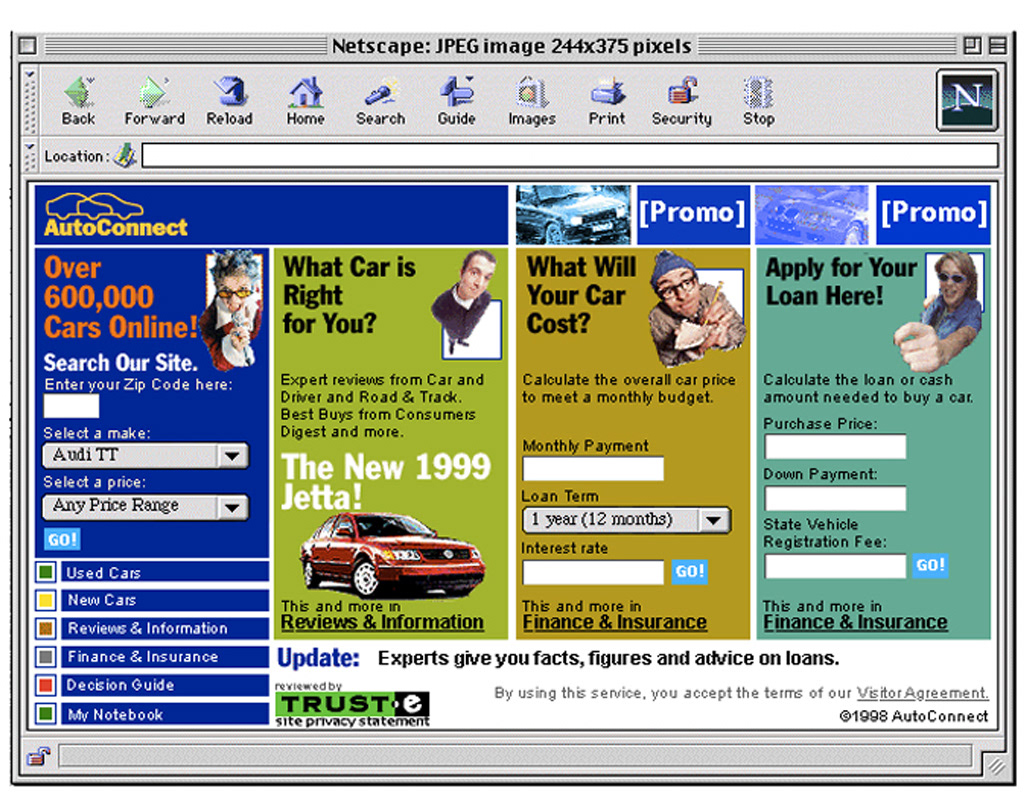Screen dimensions: 1024x812
Task: Select the yellow New Cars square
Action: click(46, 601)
